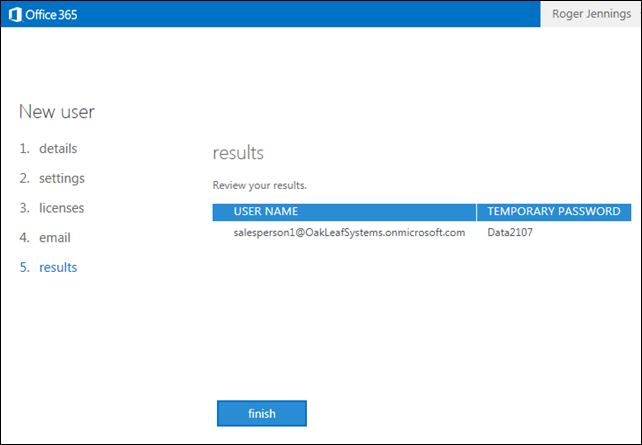The height and width of the screenshot is (445, 642).
Task: Go to wizard step 2 settings
Action: 52,178
